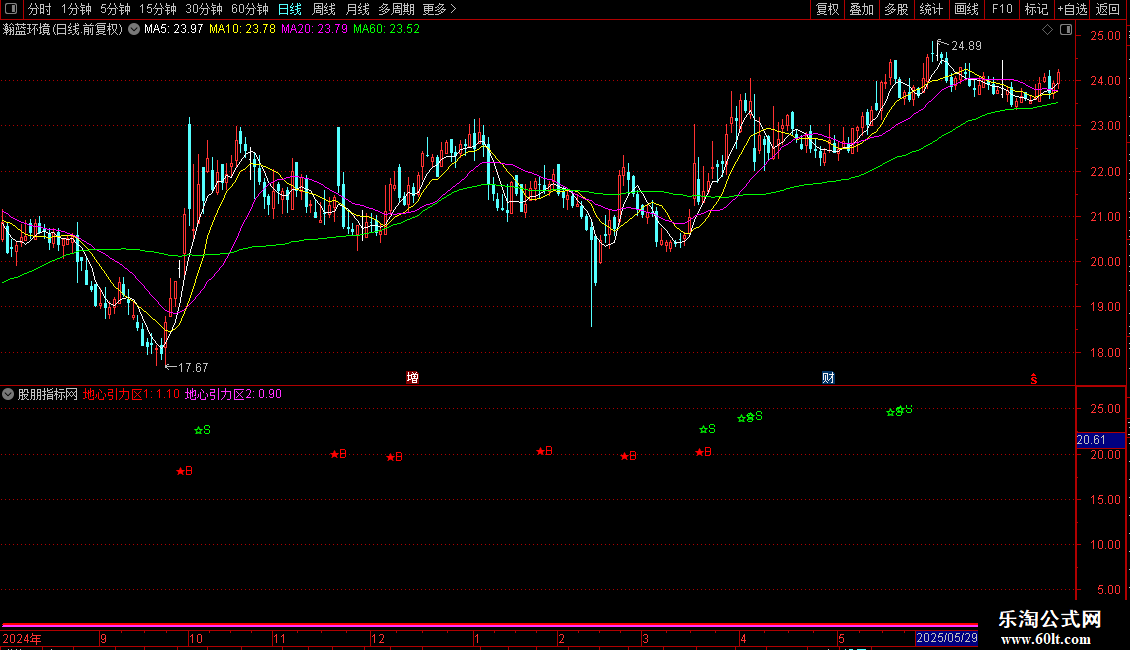The height and width of the screenshot is (650, 1130).
Task: Select the 日线 daily period
Action: click(290, 9)
